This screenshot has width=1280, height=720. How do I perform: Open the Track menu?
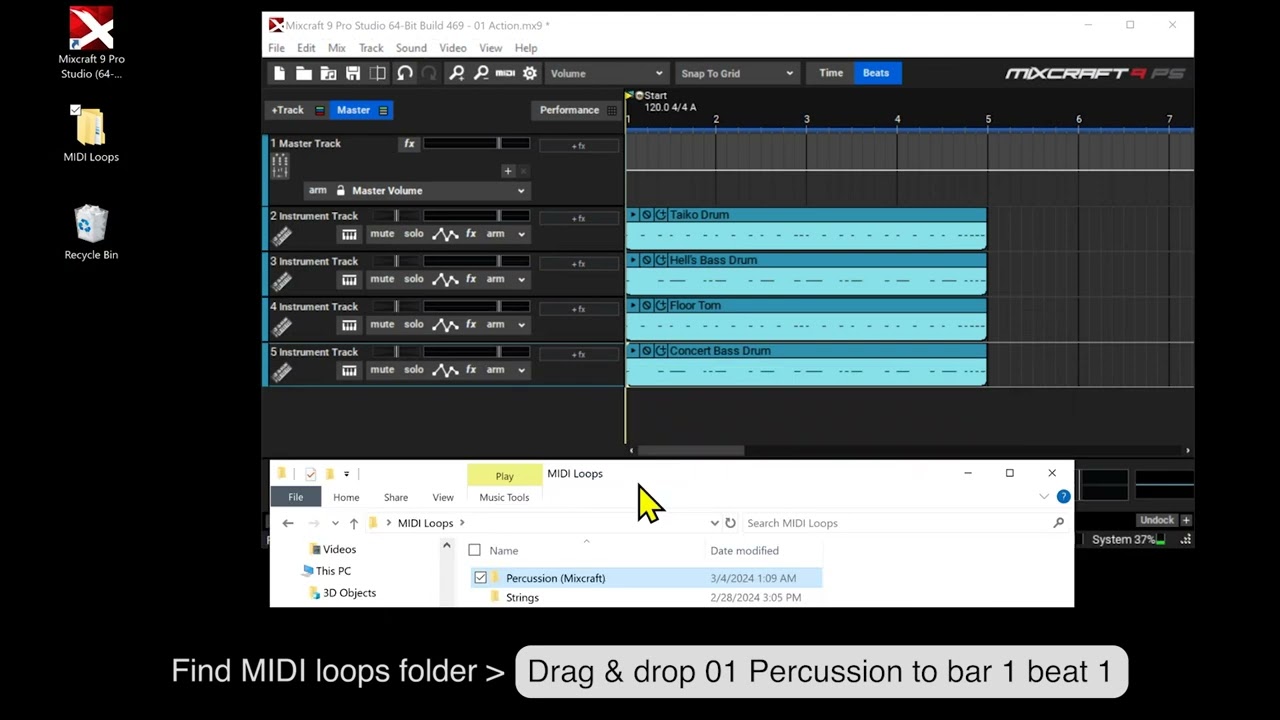[x=371, y=48]
